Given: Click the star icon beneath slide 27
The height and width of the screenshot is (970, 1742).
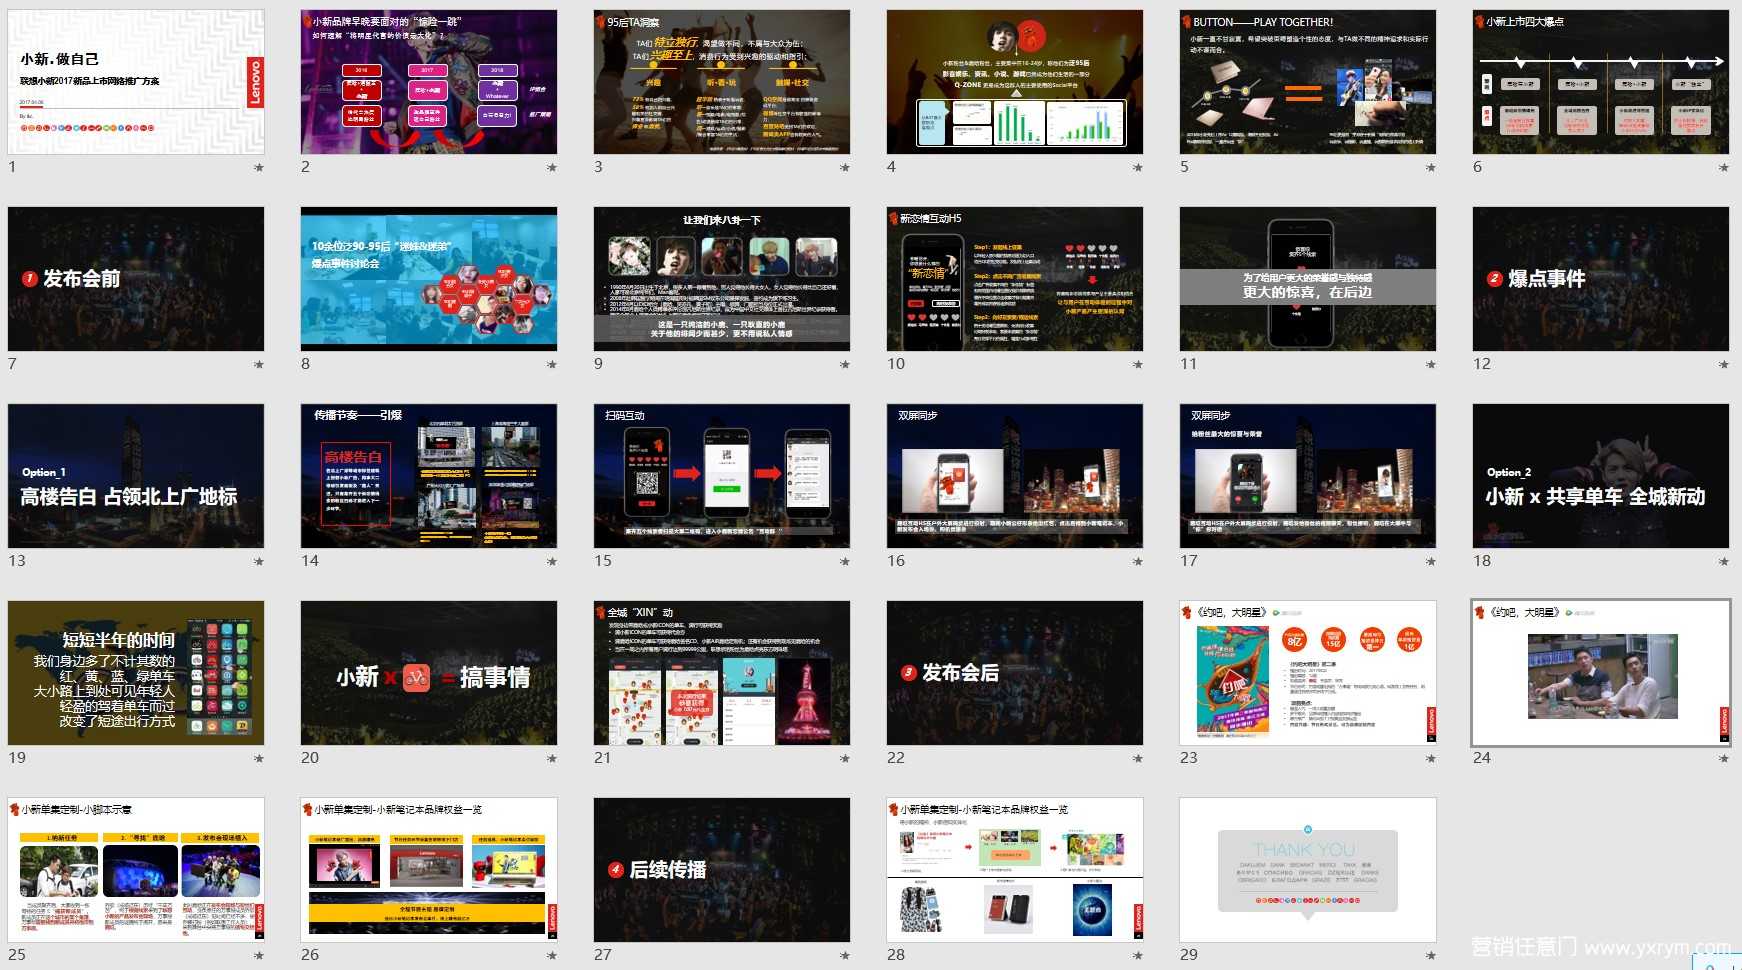Looking at the screenshot, I should click(x=845, y=956).
